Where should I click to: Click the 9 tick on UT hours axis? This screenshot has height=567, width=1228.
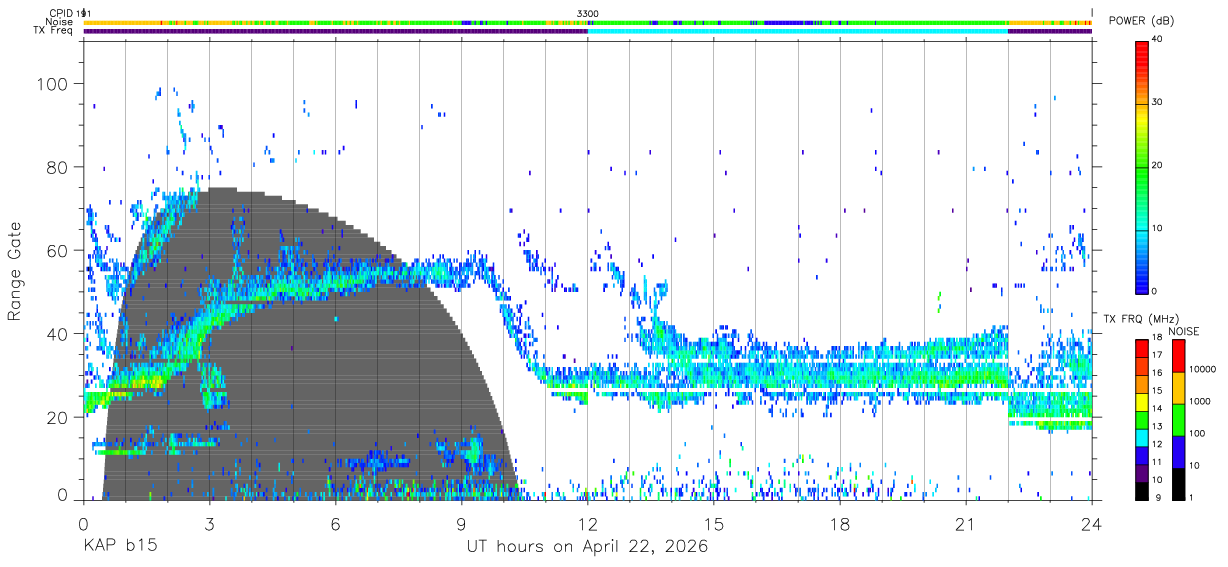point(462,524)
